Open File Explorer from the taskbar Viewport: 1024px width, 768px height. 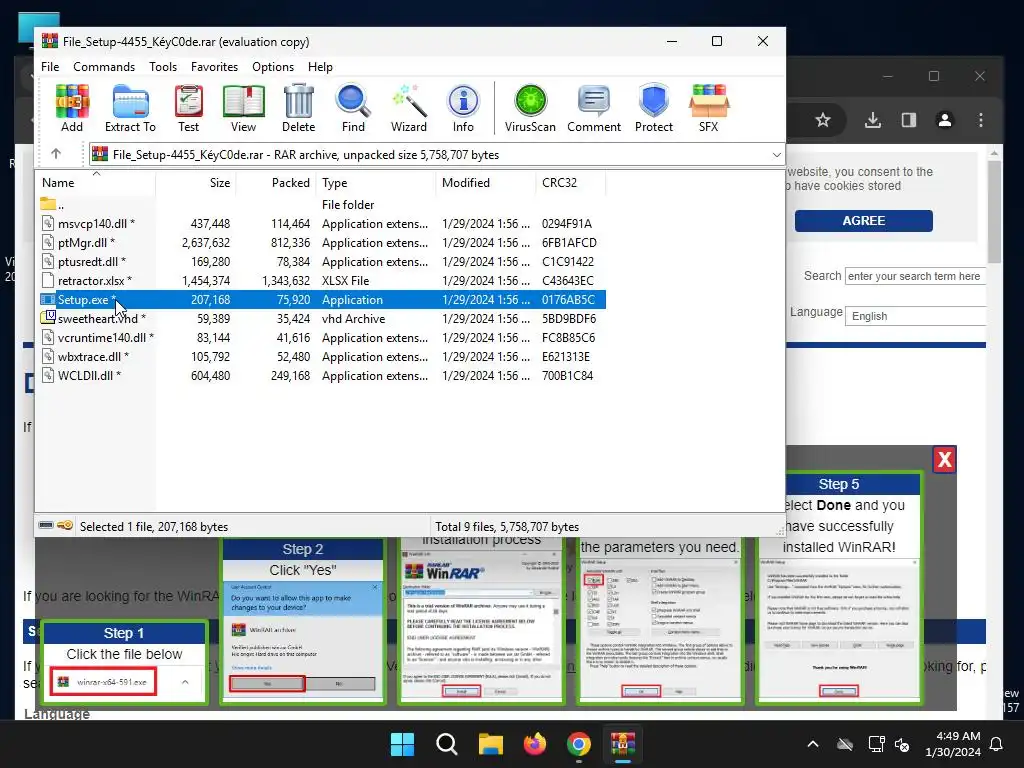pyautogui.click(x=490, y=744)
